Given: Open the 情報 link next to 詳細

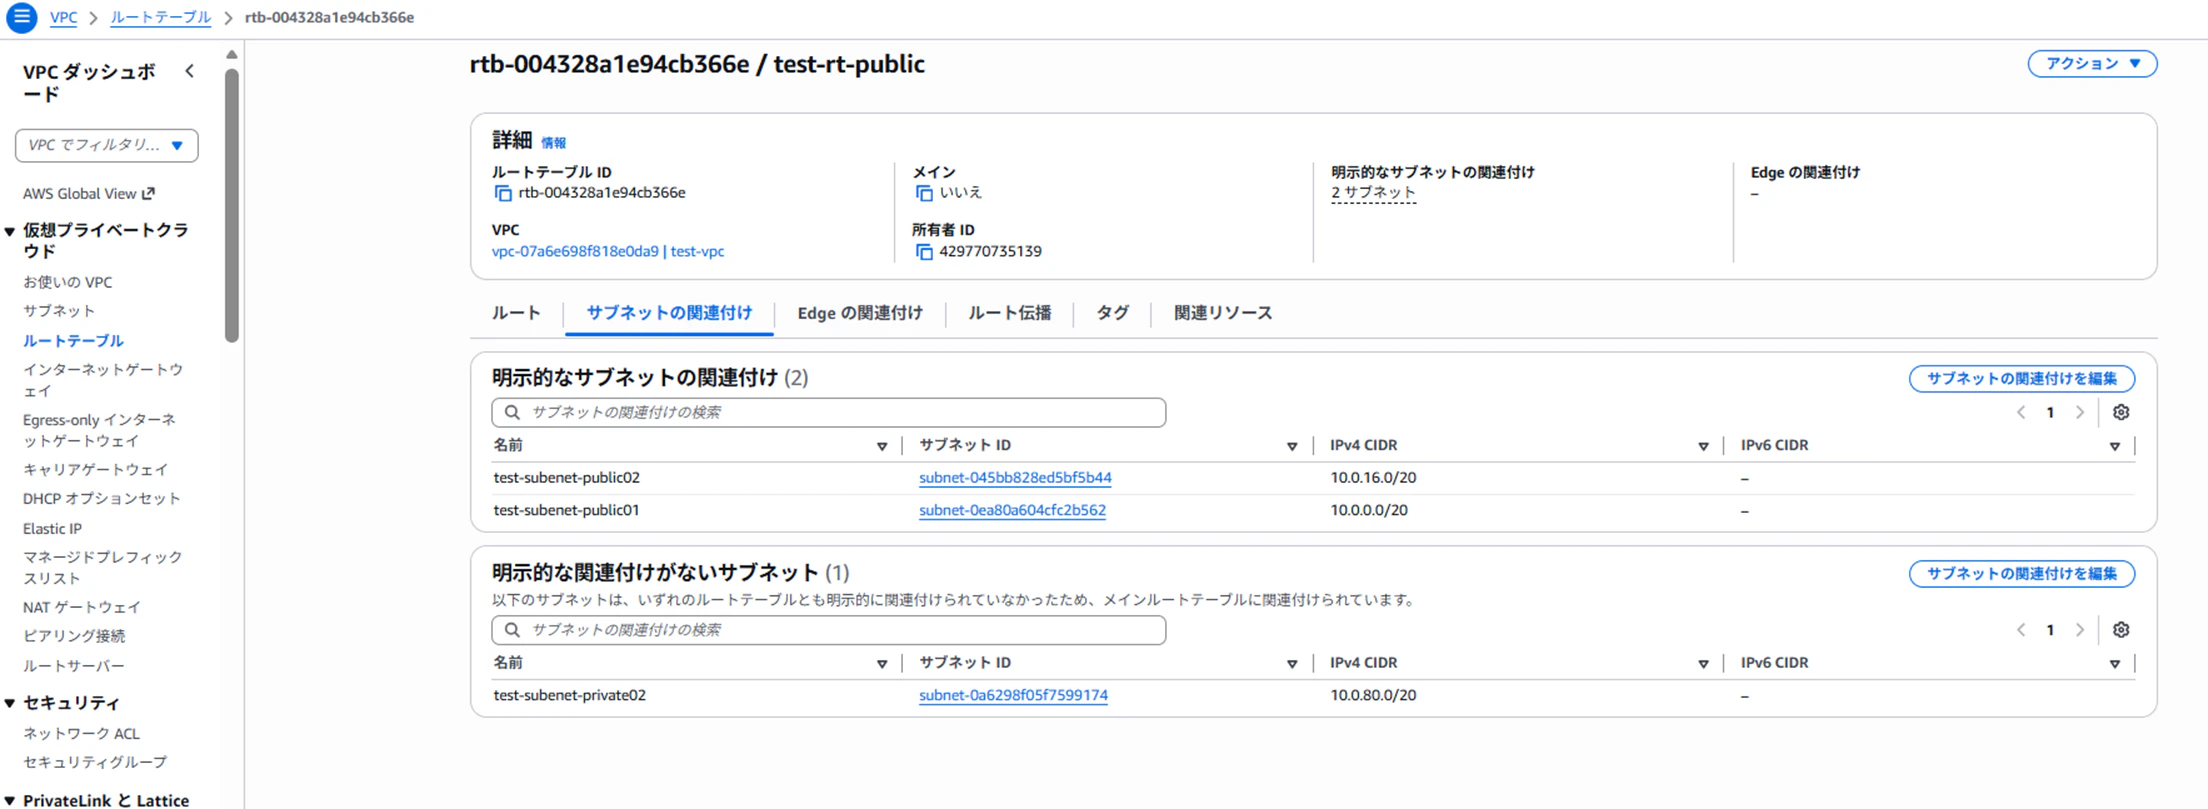Looking at the screenshot, I should 553,143.
